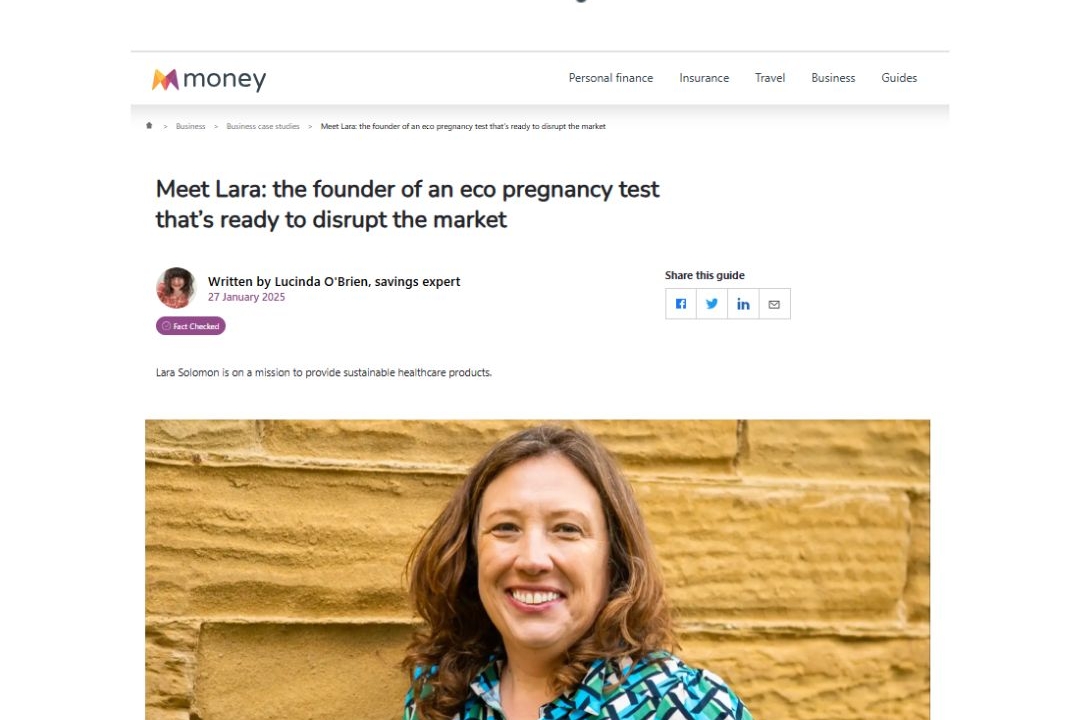
Task: Follow the Business case studies breadcrumb
Action: coord(262,126)
